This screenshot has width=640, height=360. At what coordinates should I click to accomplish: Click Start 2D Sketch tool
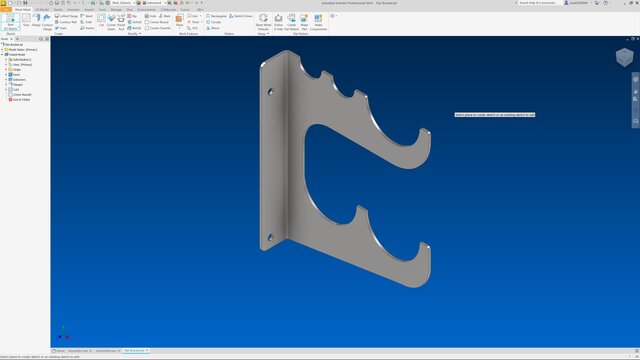point(10,22)
